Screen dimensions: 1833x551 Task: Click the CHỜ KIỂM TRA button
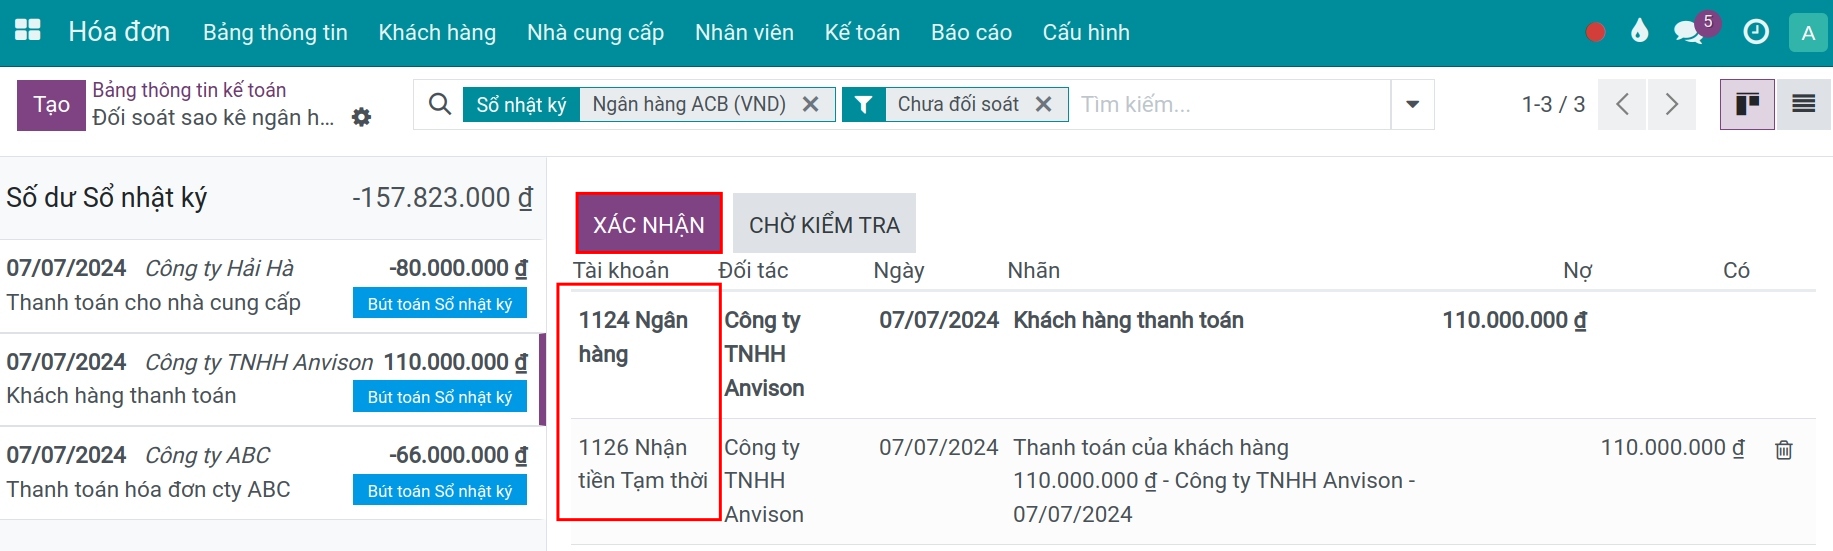click(824, 224)
